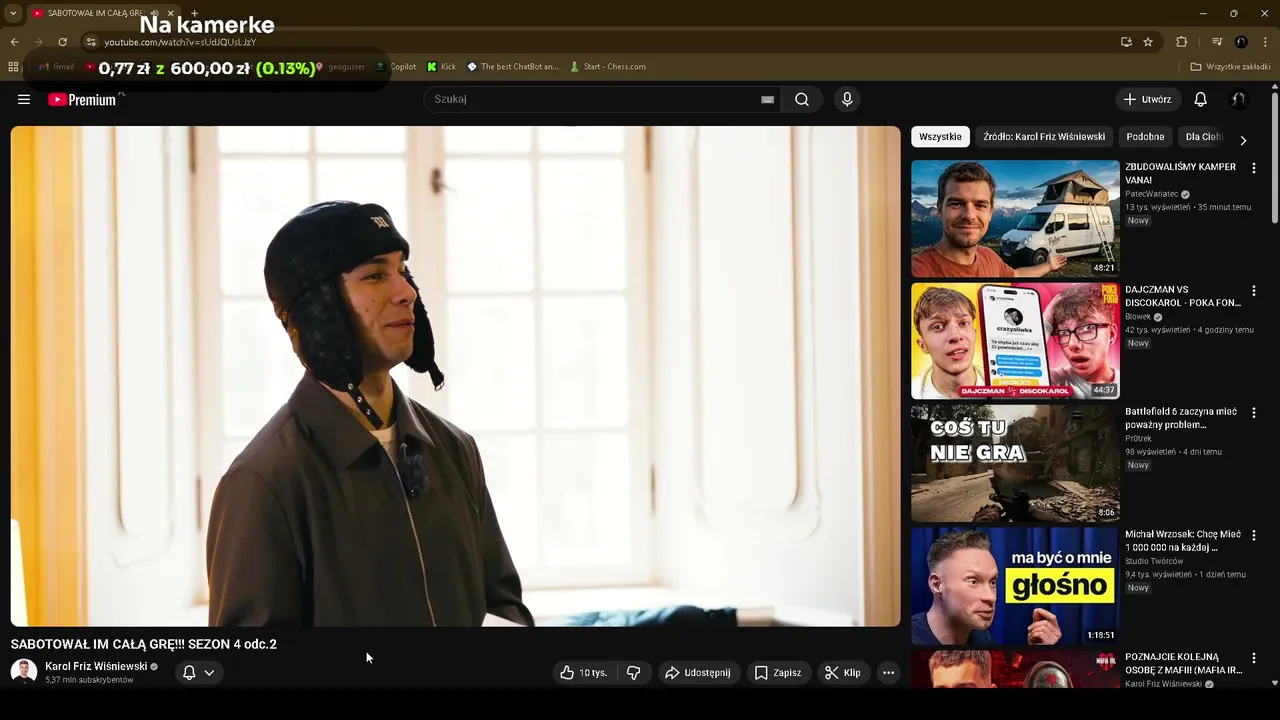Open options for Battlefield 6 video
This screenshot has width=1280, height=720.
click(1253, 413)
